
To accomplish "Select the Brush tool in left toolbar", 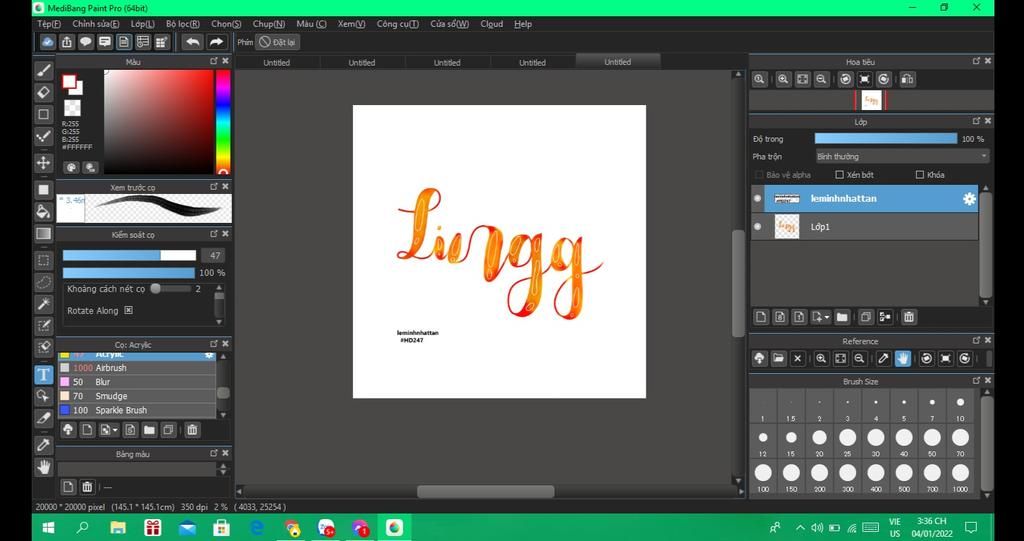I will [x=44, y=70].
